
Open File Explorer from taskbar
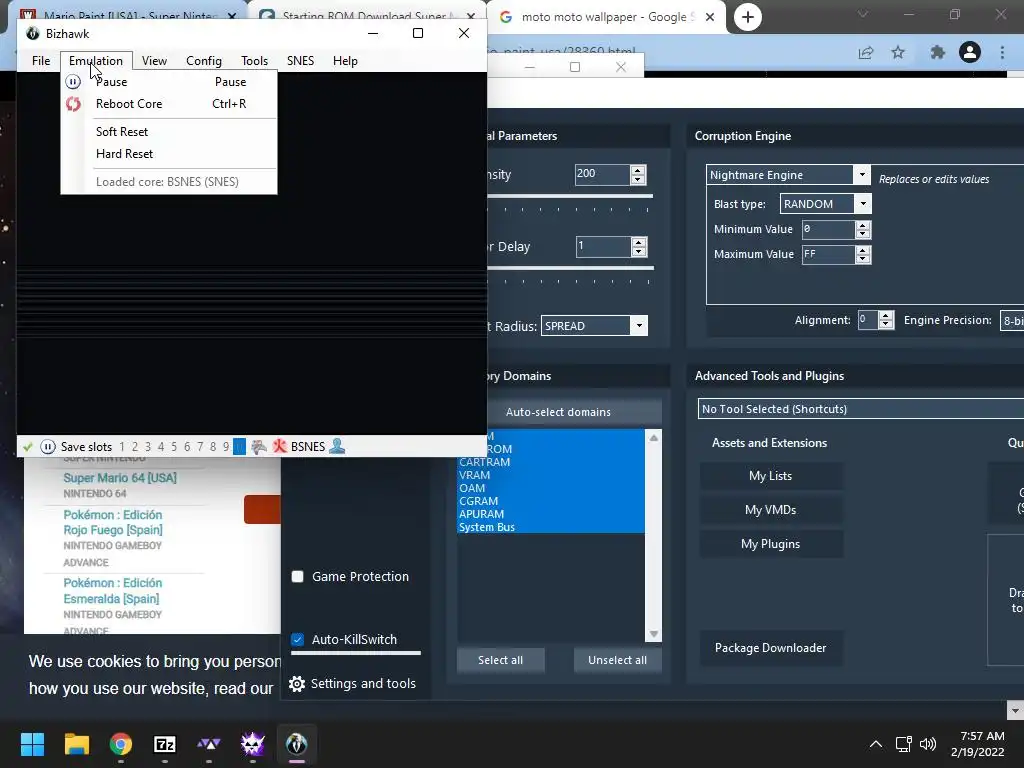click(x=76, y=744)
